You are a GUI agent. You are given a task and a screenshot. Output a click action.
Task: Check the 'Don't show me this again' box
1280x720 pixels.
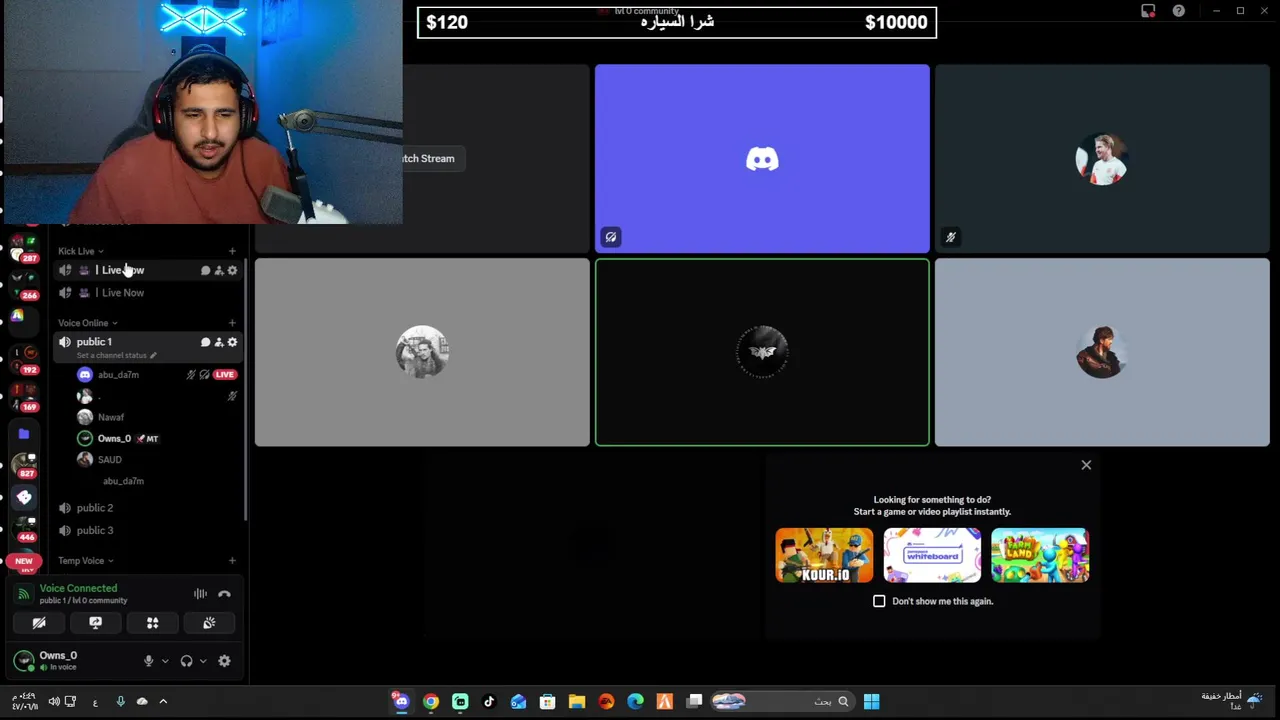click(x=879, y=601)
